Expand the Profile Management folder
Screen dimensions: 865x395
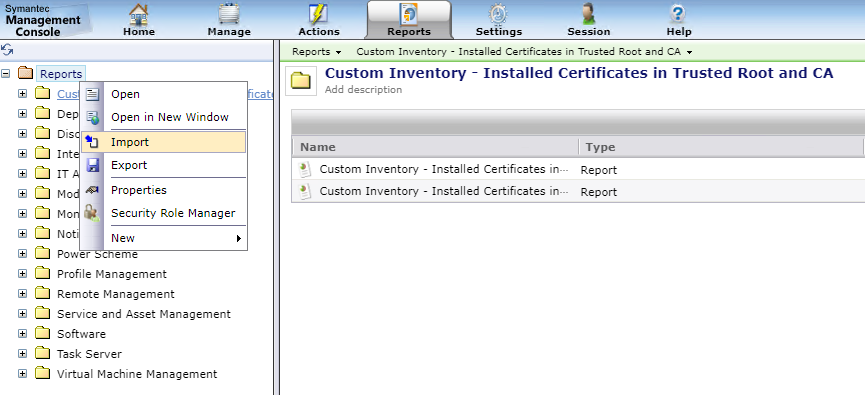click(x=22, y=274)
